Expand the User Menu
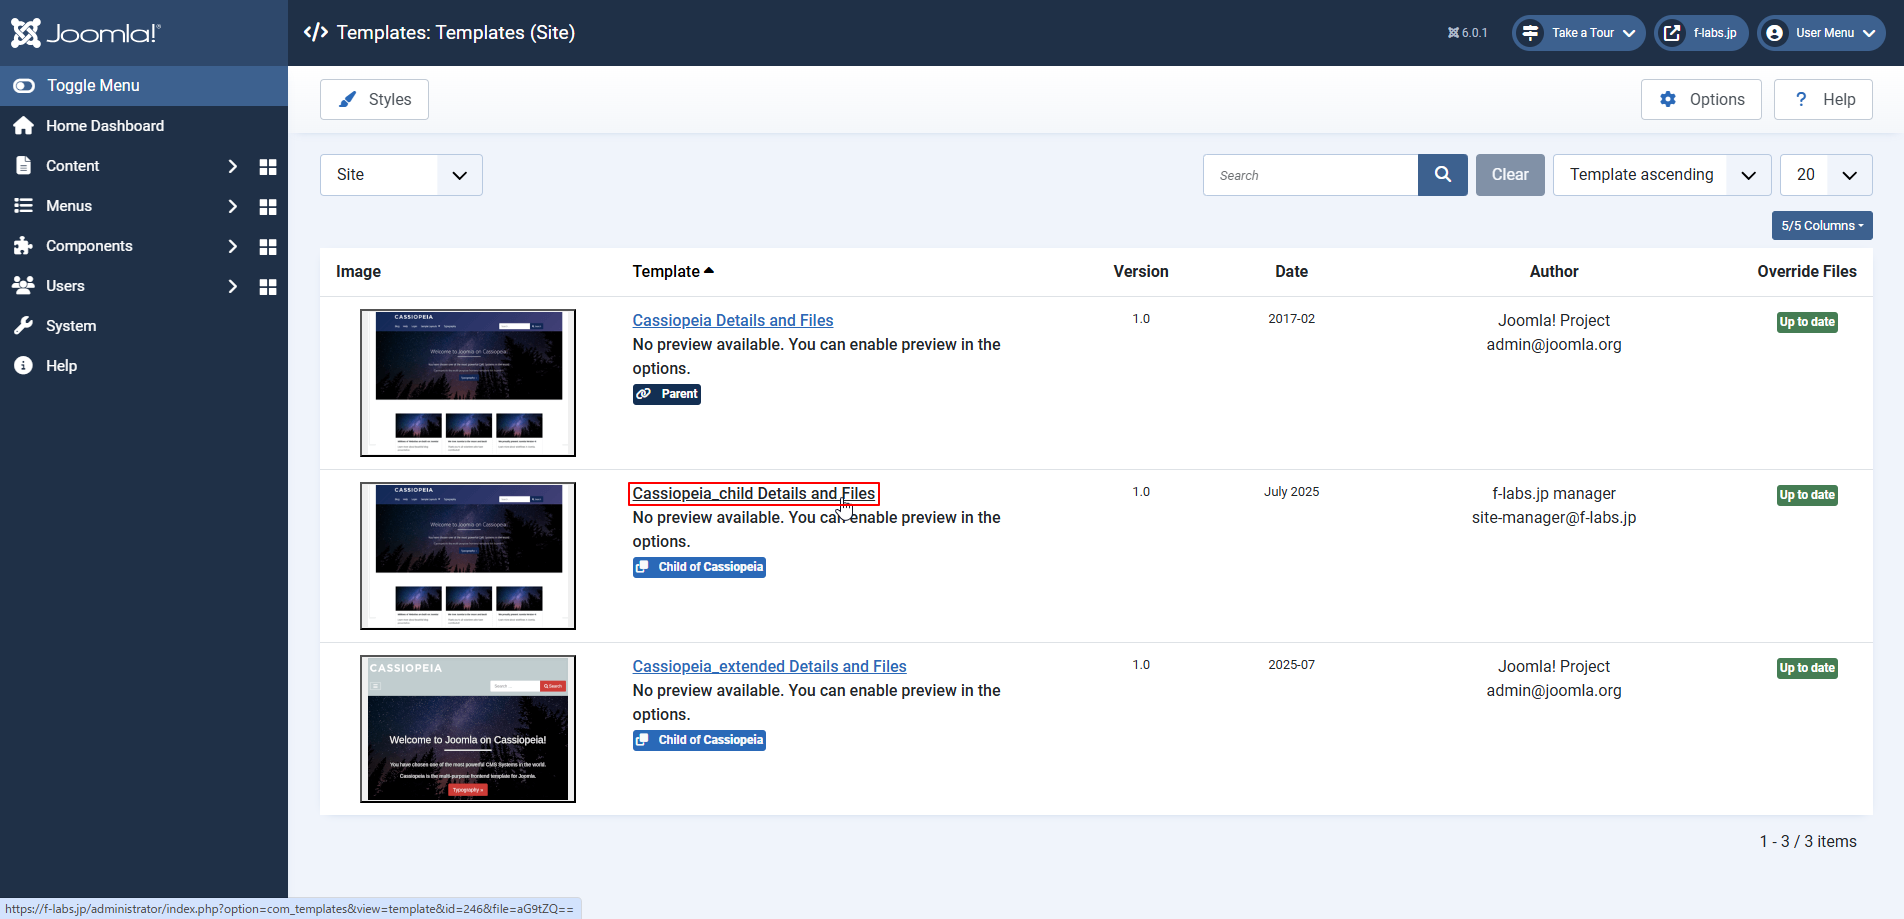This screenshot has width=1904, height=919. pos(1821,33)
